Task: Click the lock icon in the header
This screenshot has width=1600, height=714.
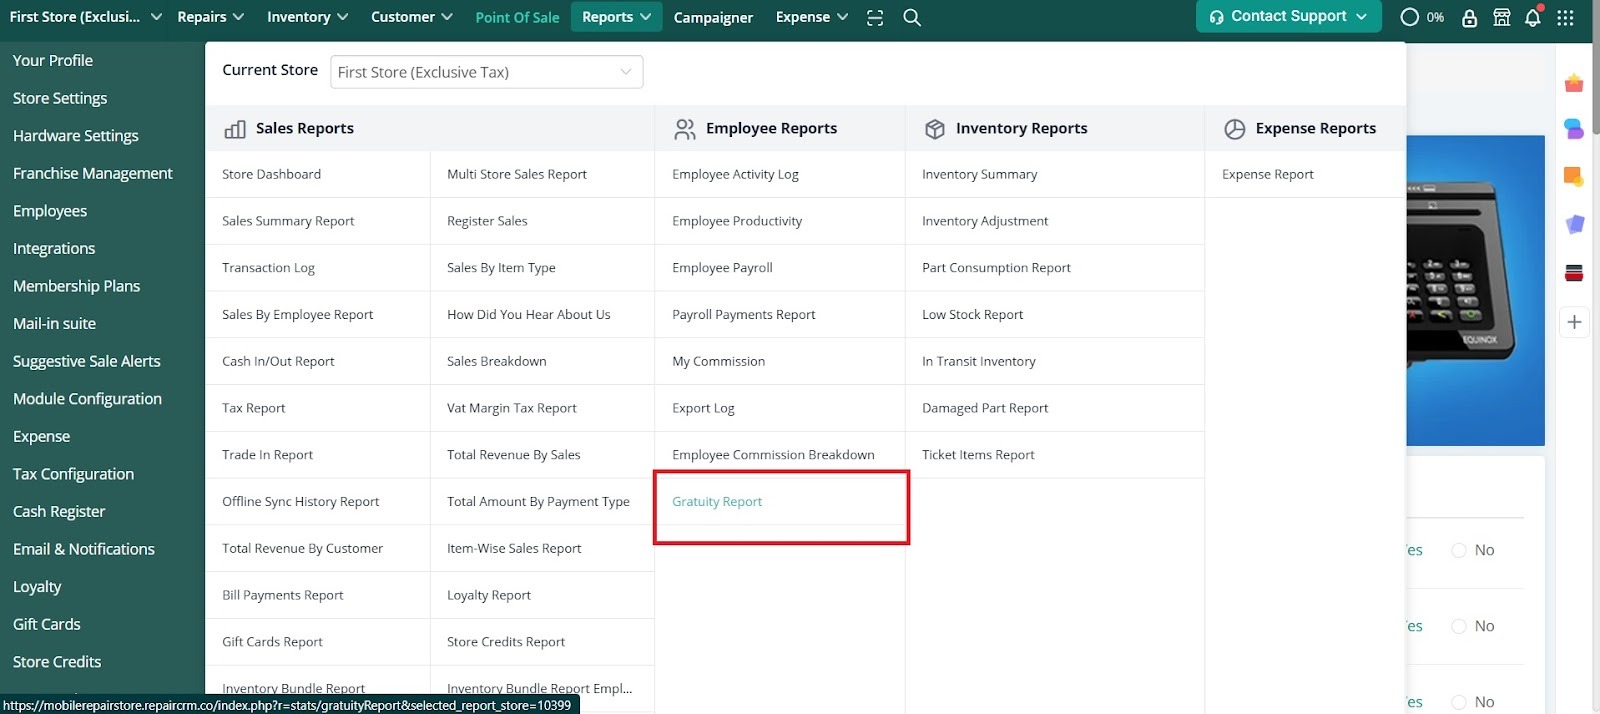Action: tap(1469, 17)
